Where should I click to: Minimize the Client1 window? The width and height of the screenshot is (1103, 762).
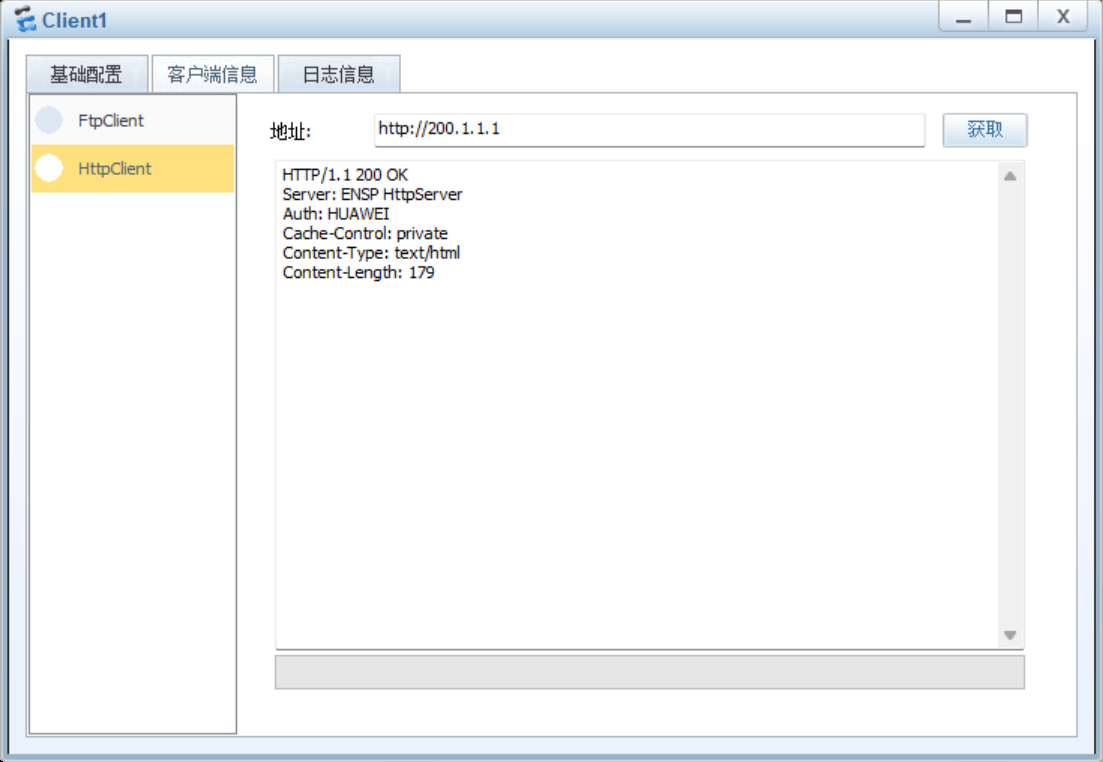[963, 17]
